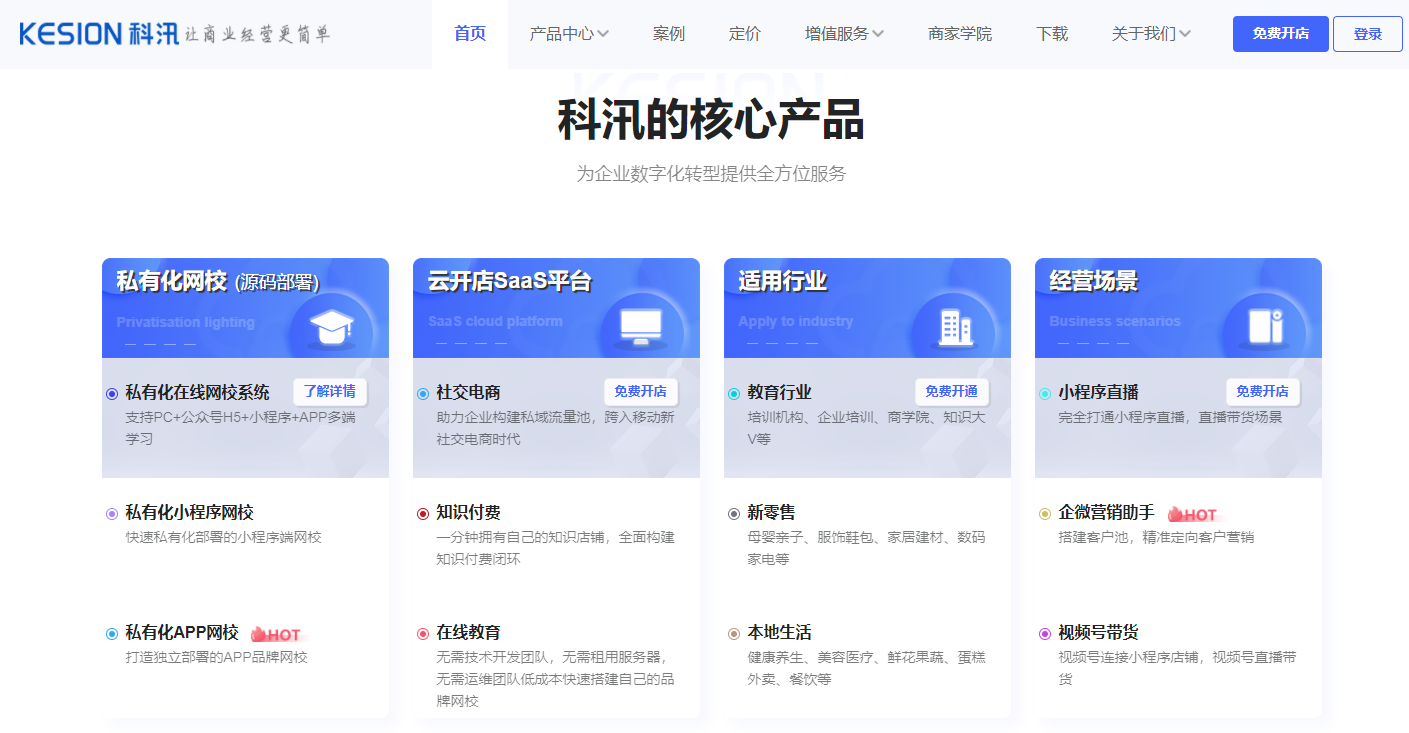Click text 快速私有化部署的小程序端网校
The height and width of the screenshot is (733, 1409).
[x=223, y=537]
